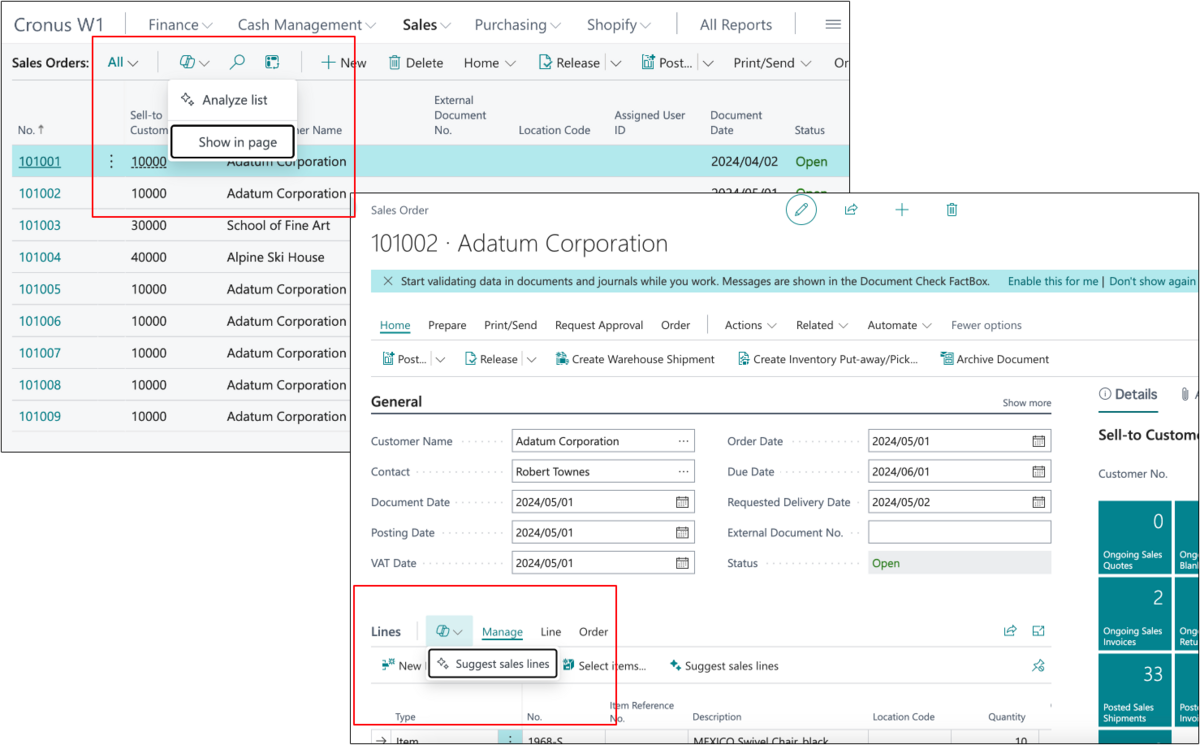
Task: Expand the Shopify menu
Action: coord(618,24)
